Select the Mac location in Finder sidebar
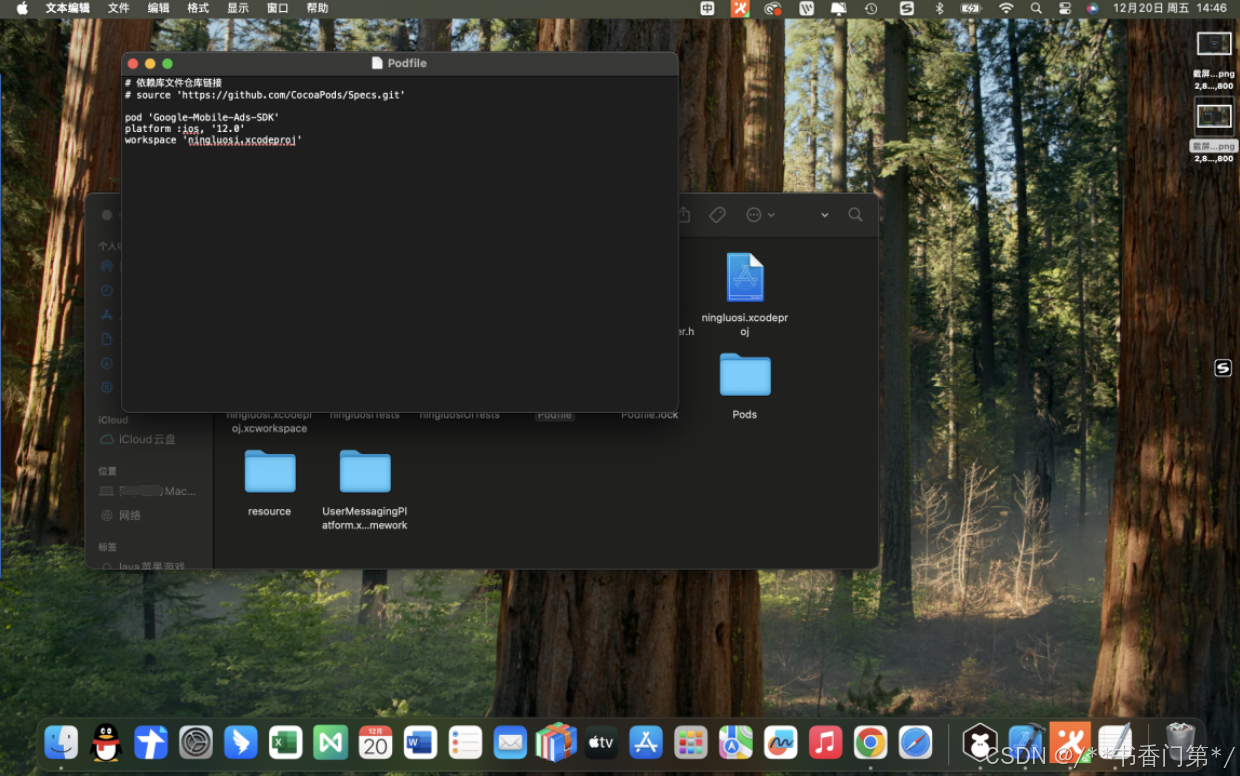This screenshot has width=1240, height=776. click(147, 491)
